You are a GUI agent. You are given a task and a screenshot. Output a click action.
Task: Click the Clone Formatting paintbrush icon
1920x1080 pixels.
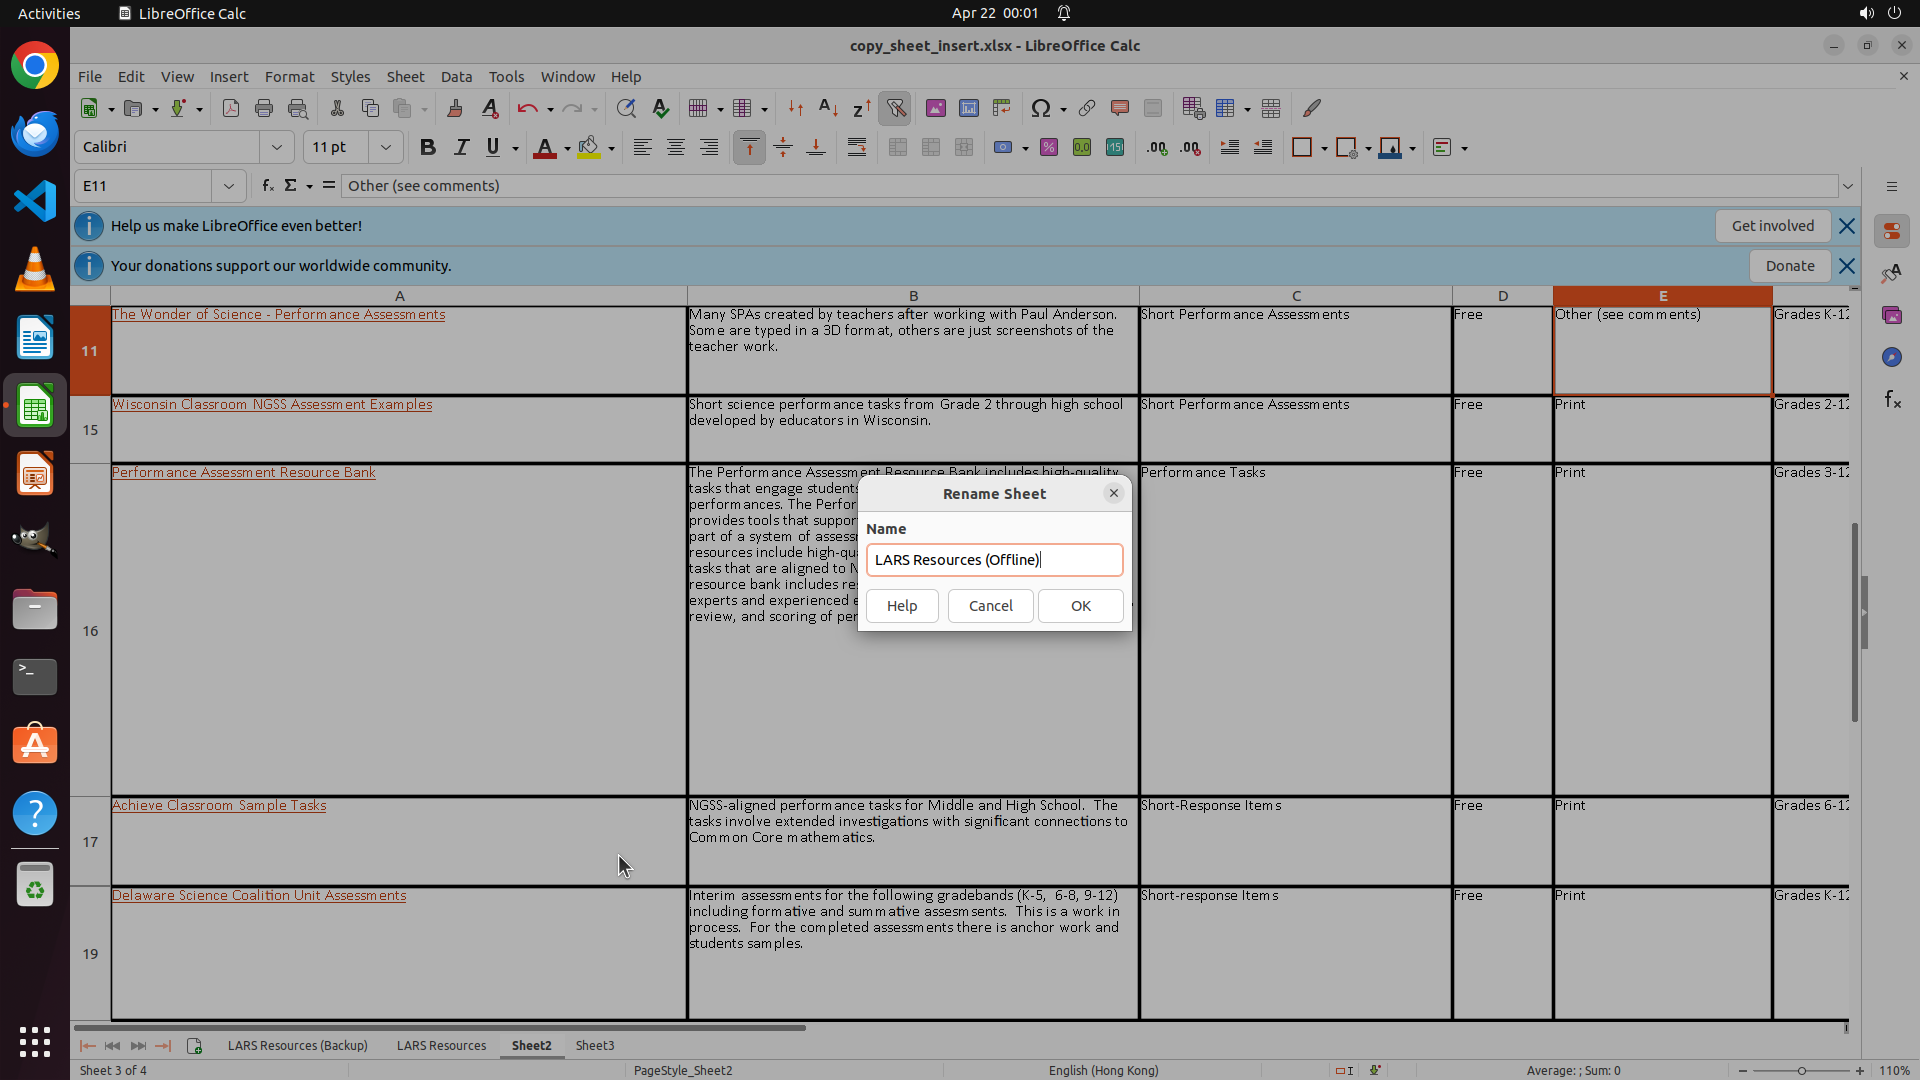455,108
